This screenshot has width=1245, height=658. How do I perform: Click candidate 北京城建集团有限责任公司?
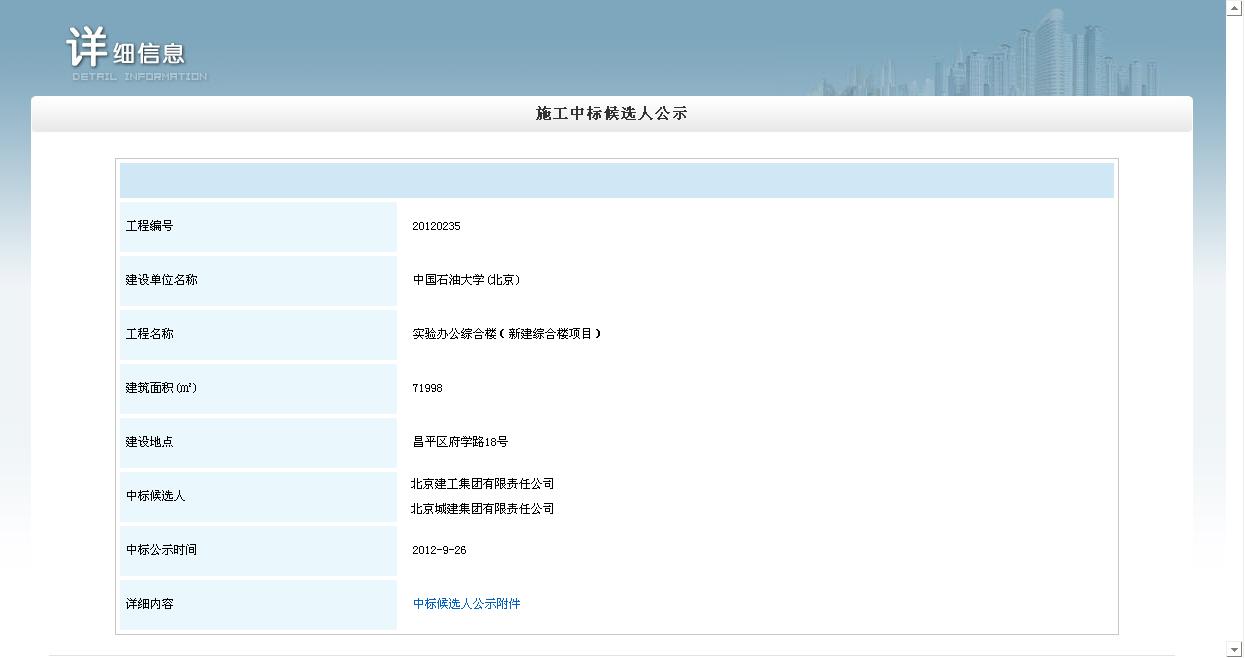482,509
